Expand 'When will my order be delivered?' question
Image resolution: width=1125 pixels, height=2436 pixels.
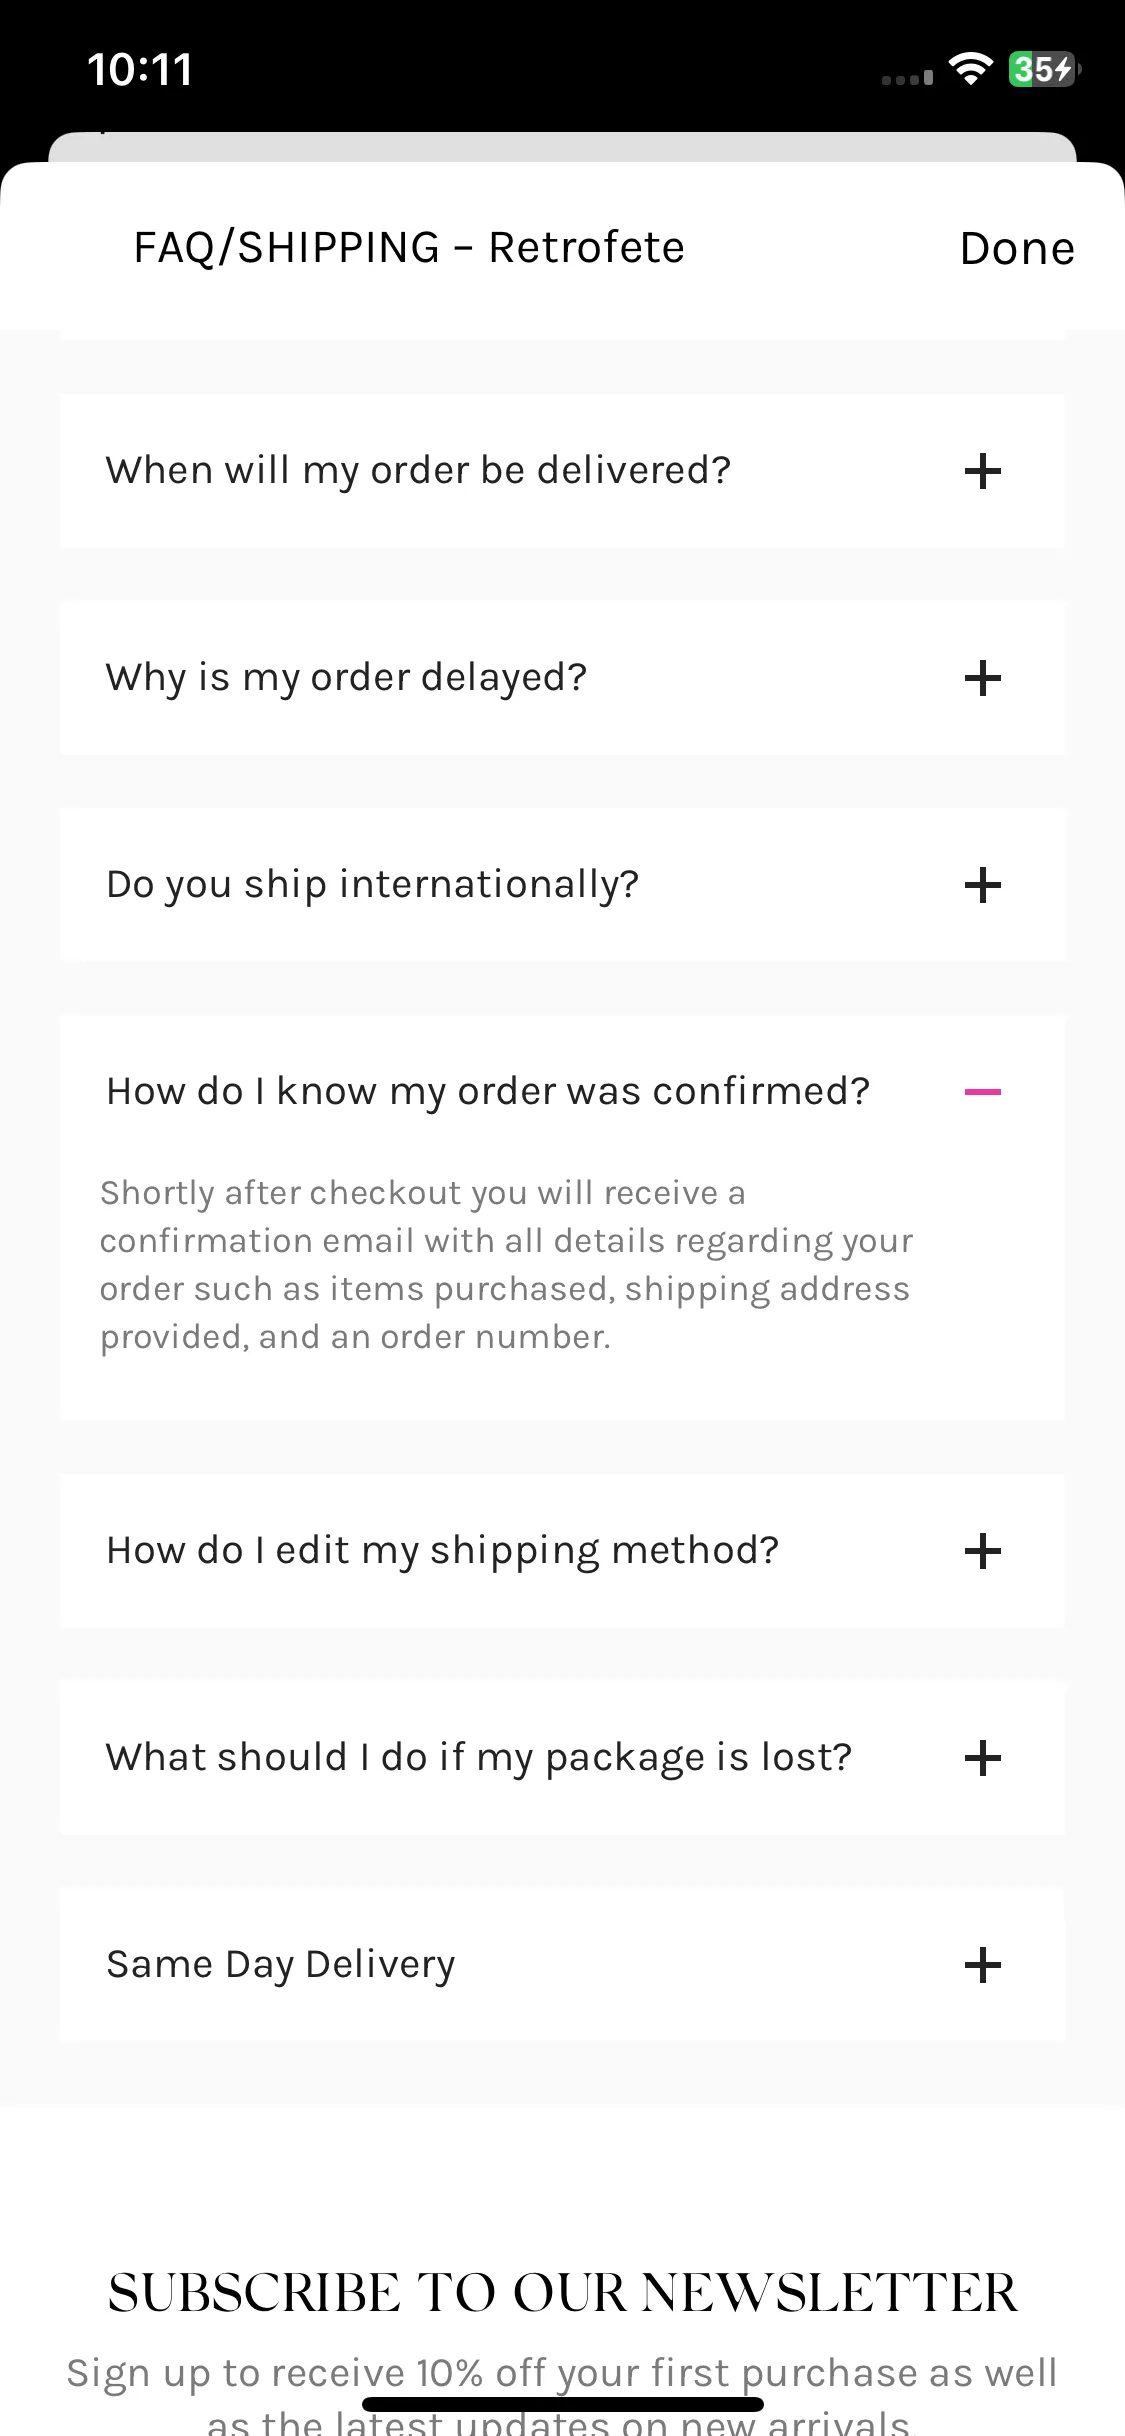(562, 471)
